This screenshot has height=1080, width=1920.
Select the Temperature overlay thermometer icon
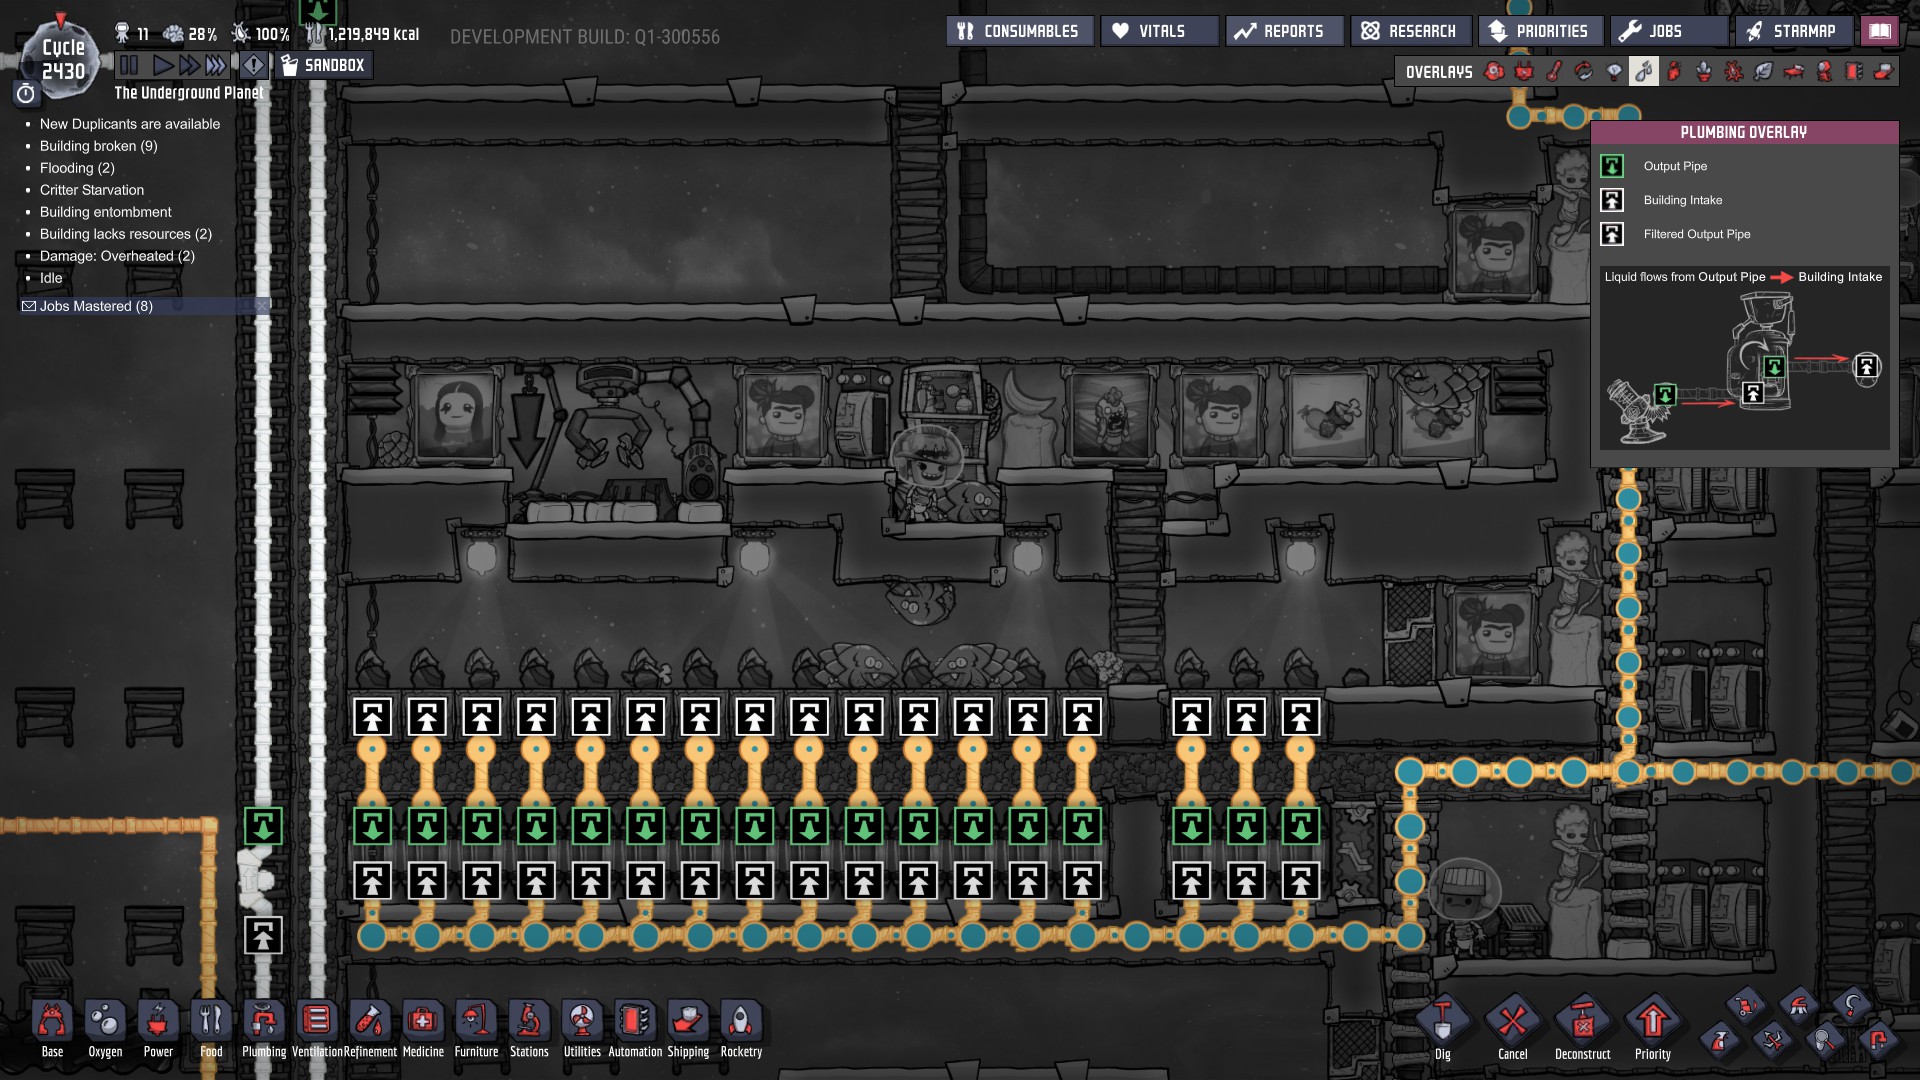pos(1554,72)
